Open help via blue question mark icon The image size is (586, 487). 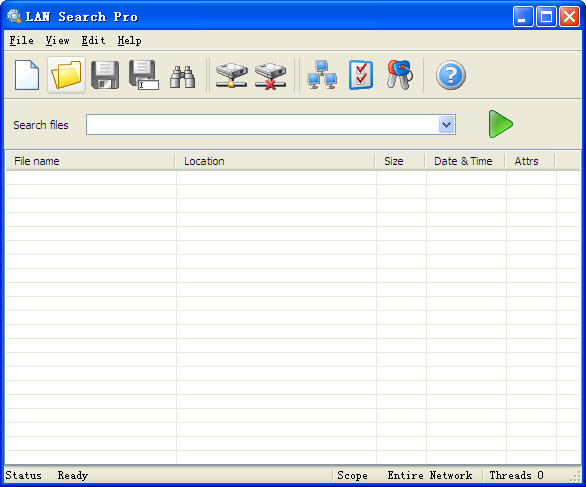[451, 75]
